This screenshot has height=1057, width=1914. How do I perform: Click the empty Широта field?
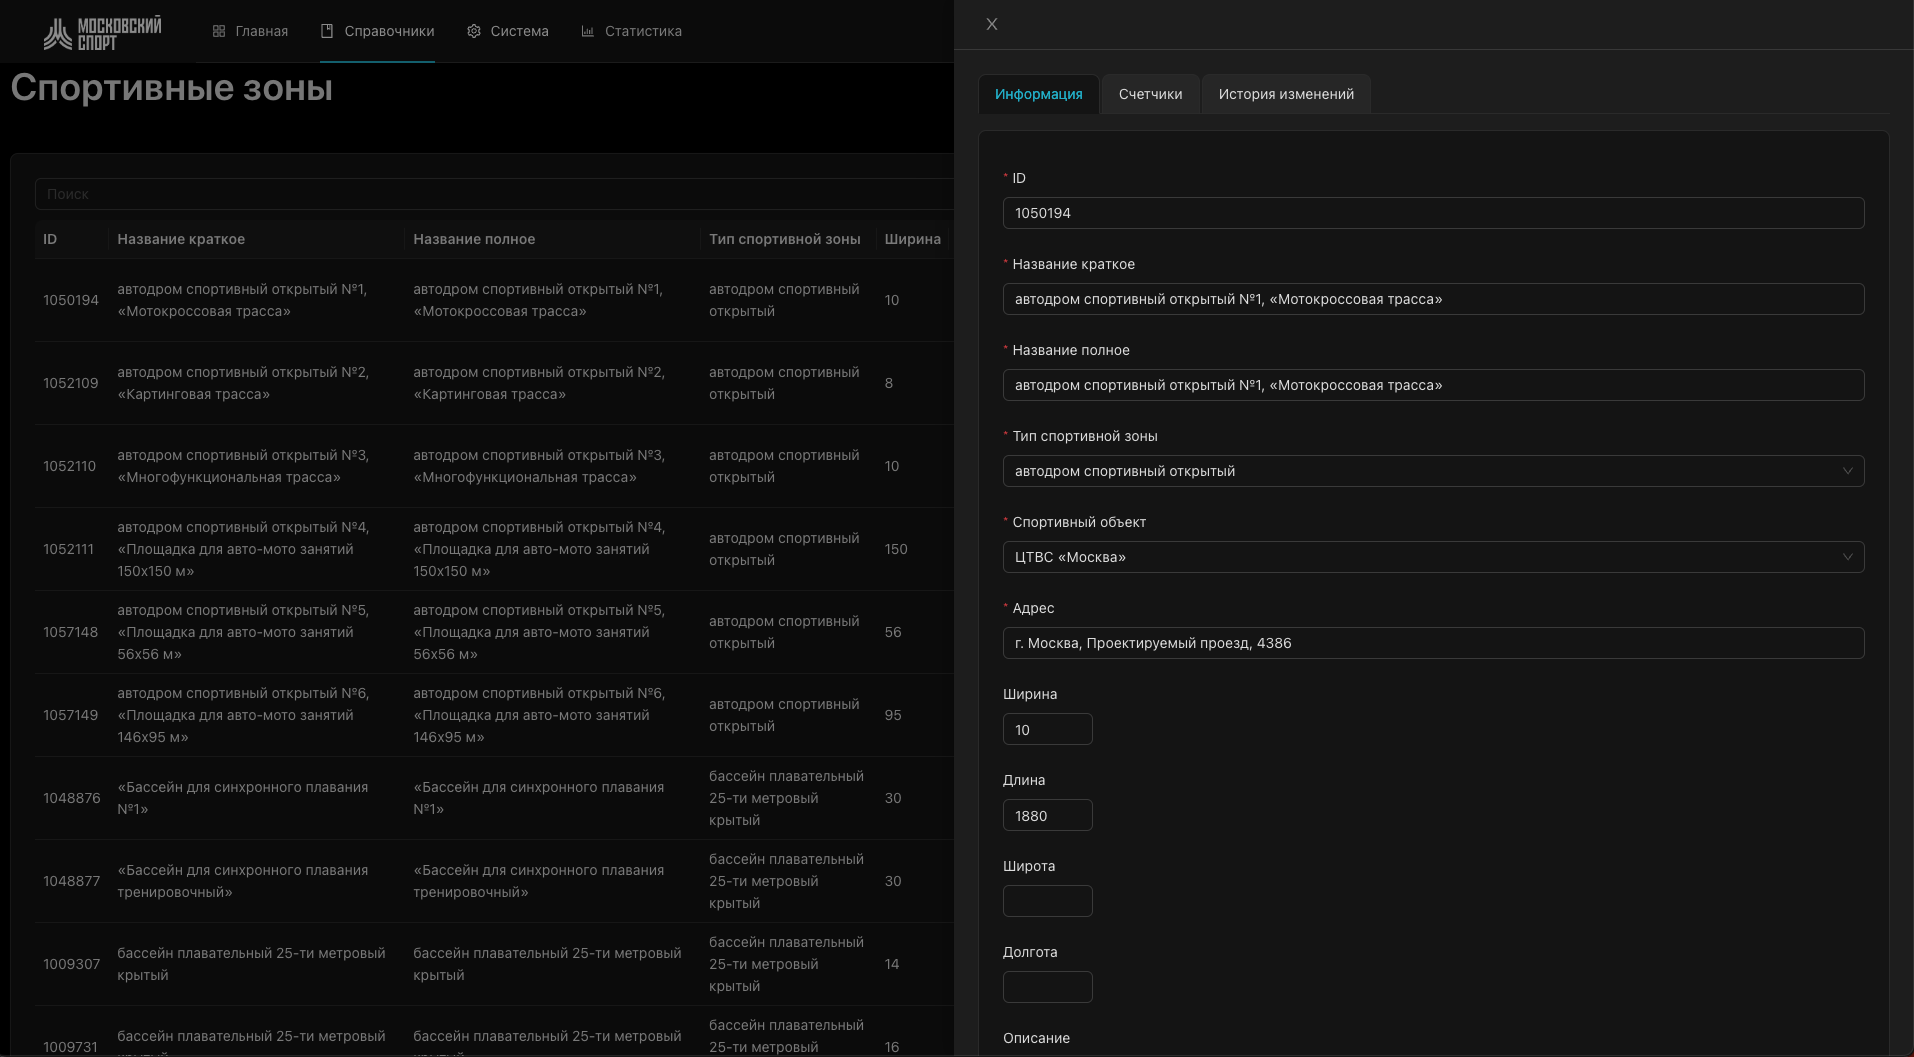pyautogui.click(x=1047, y=902)
